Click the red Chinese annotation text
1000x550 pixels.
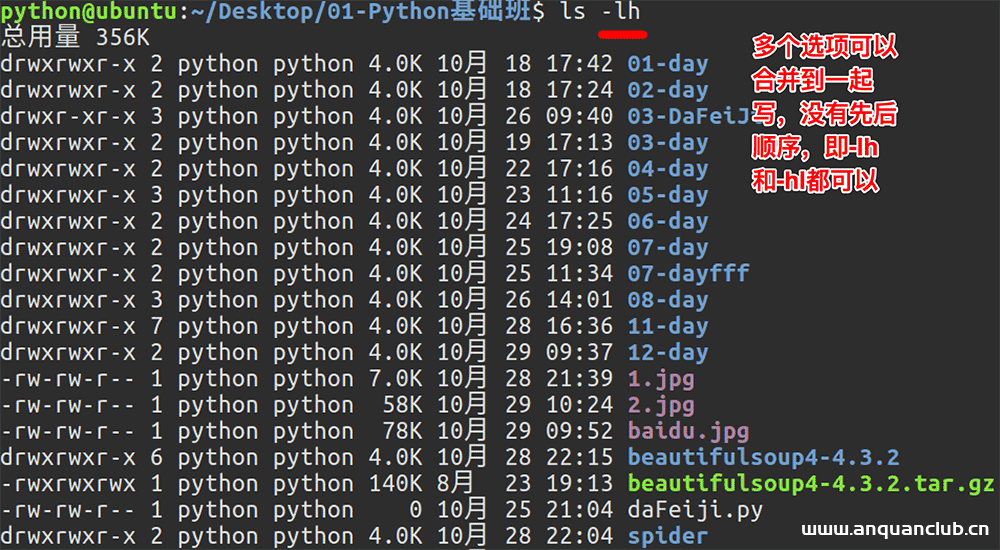click(824, 114)
